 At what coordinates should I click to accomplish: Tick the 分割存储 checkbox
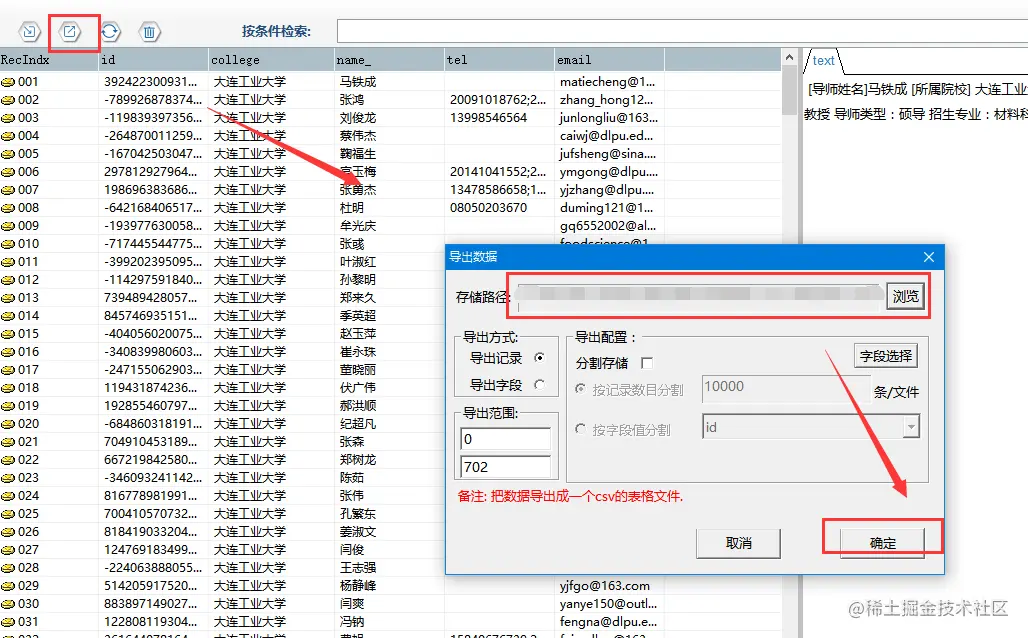(x=647, y=363)
